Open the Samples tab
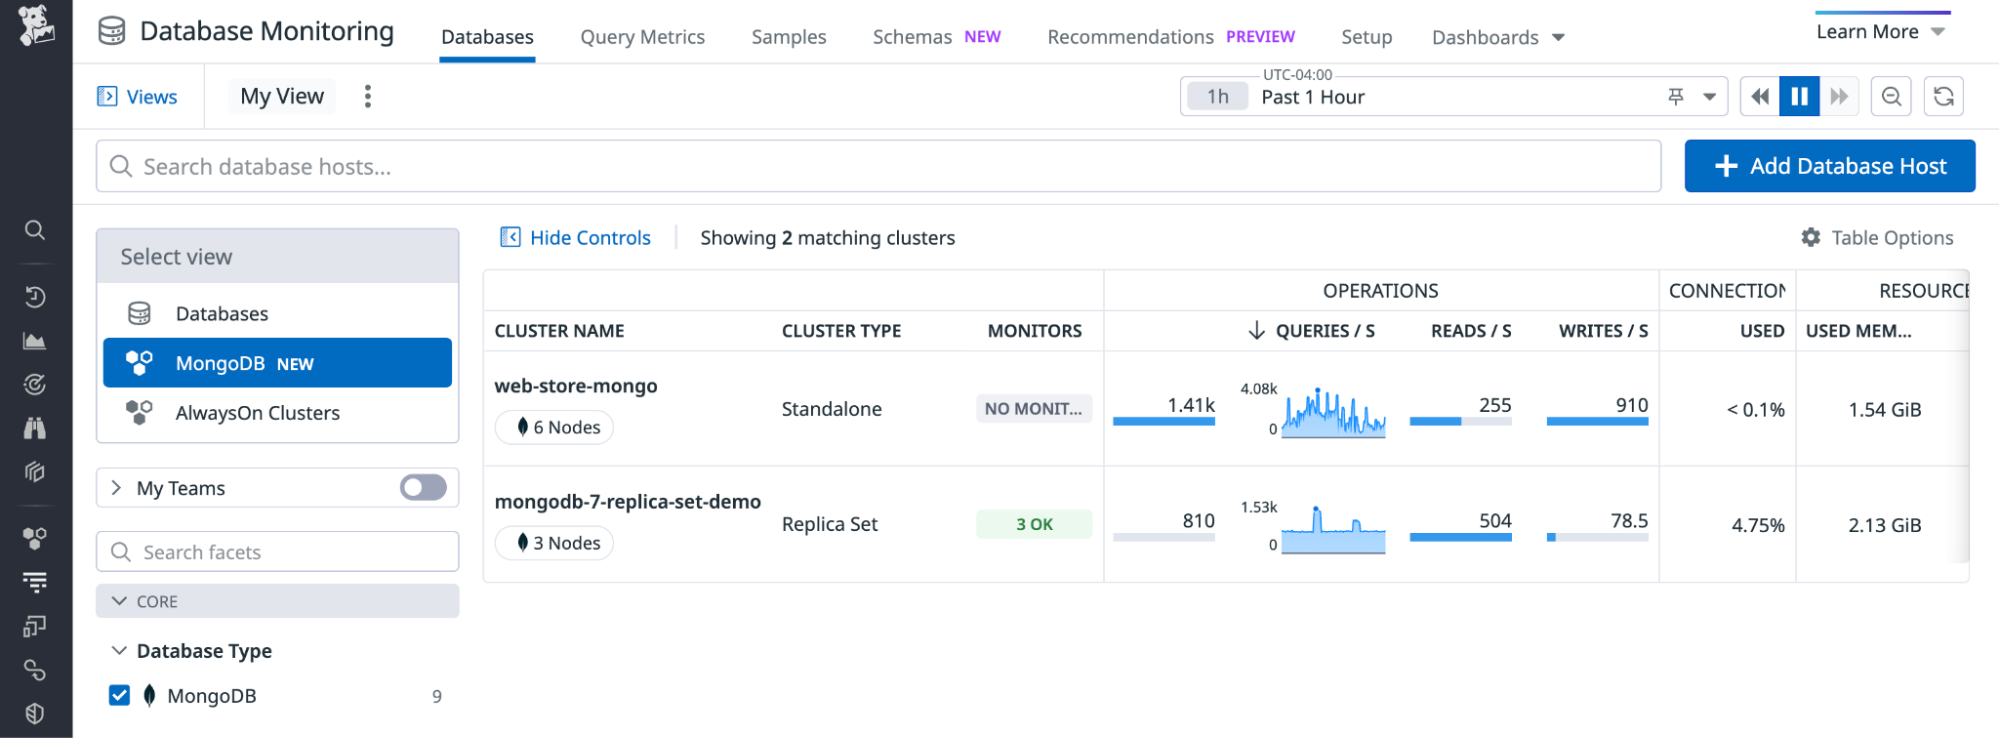 (x=788, y=37)
